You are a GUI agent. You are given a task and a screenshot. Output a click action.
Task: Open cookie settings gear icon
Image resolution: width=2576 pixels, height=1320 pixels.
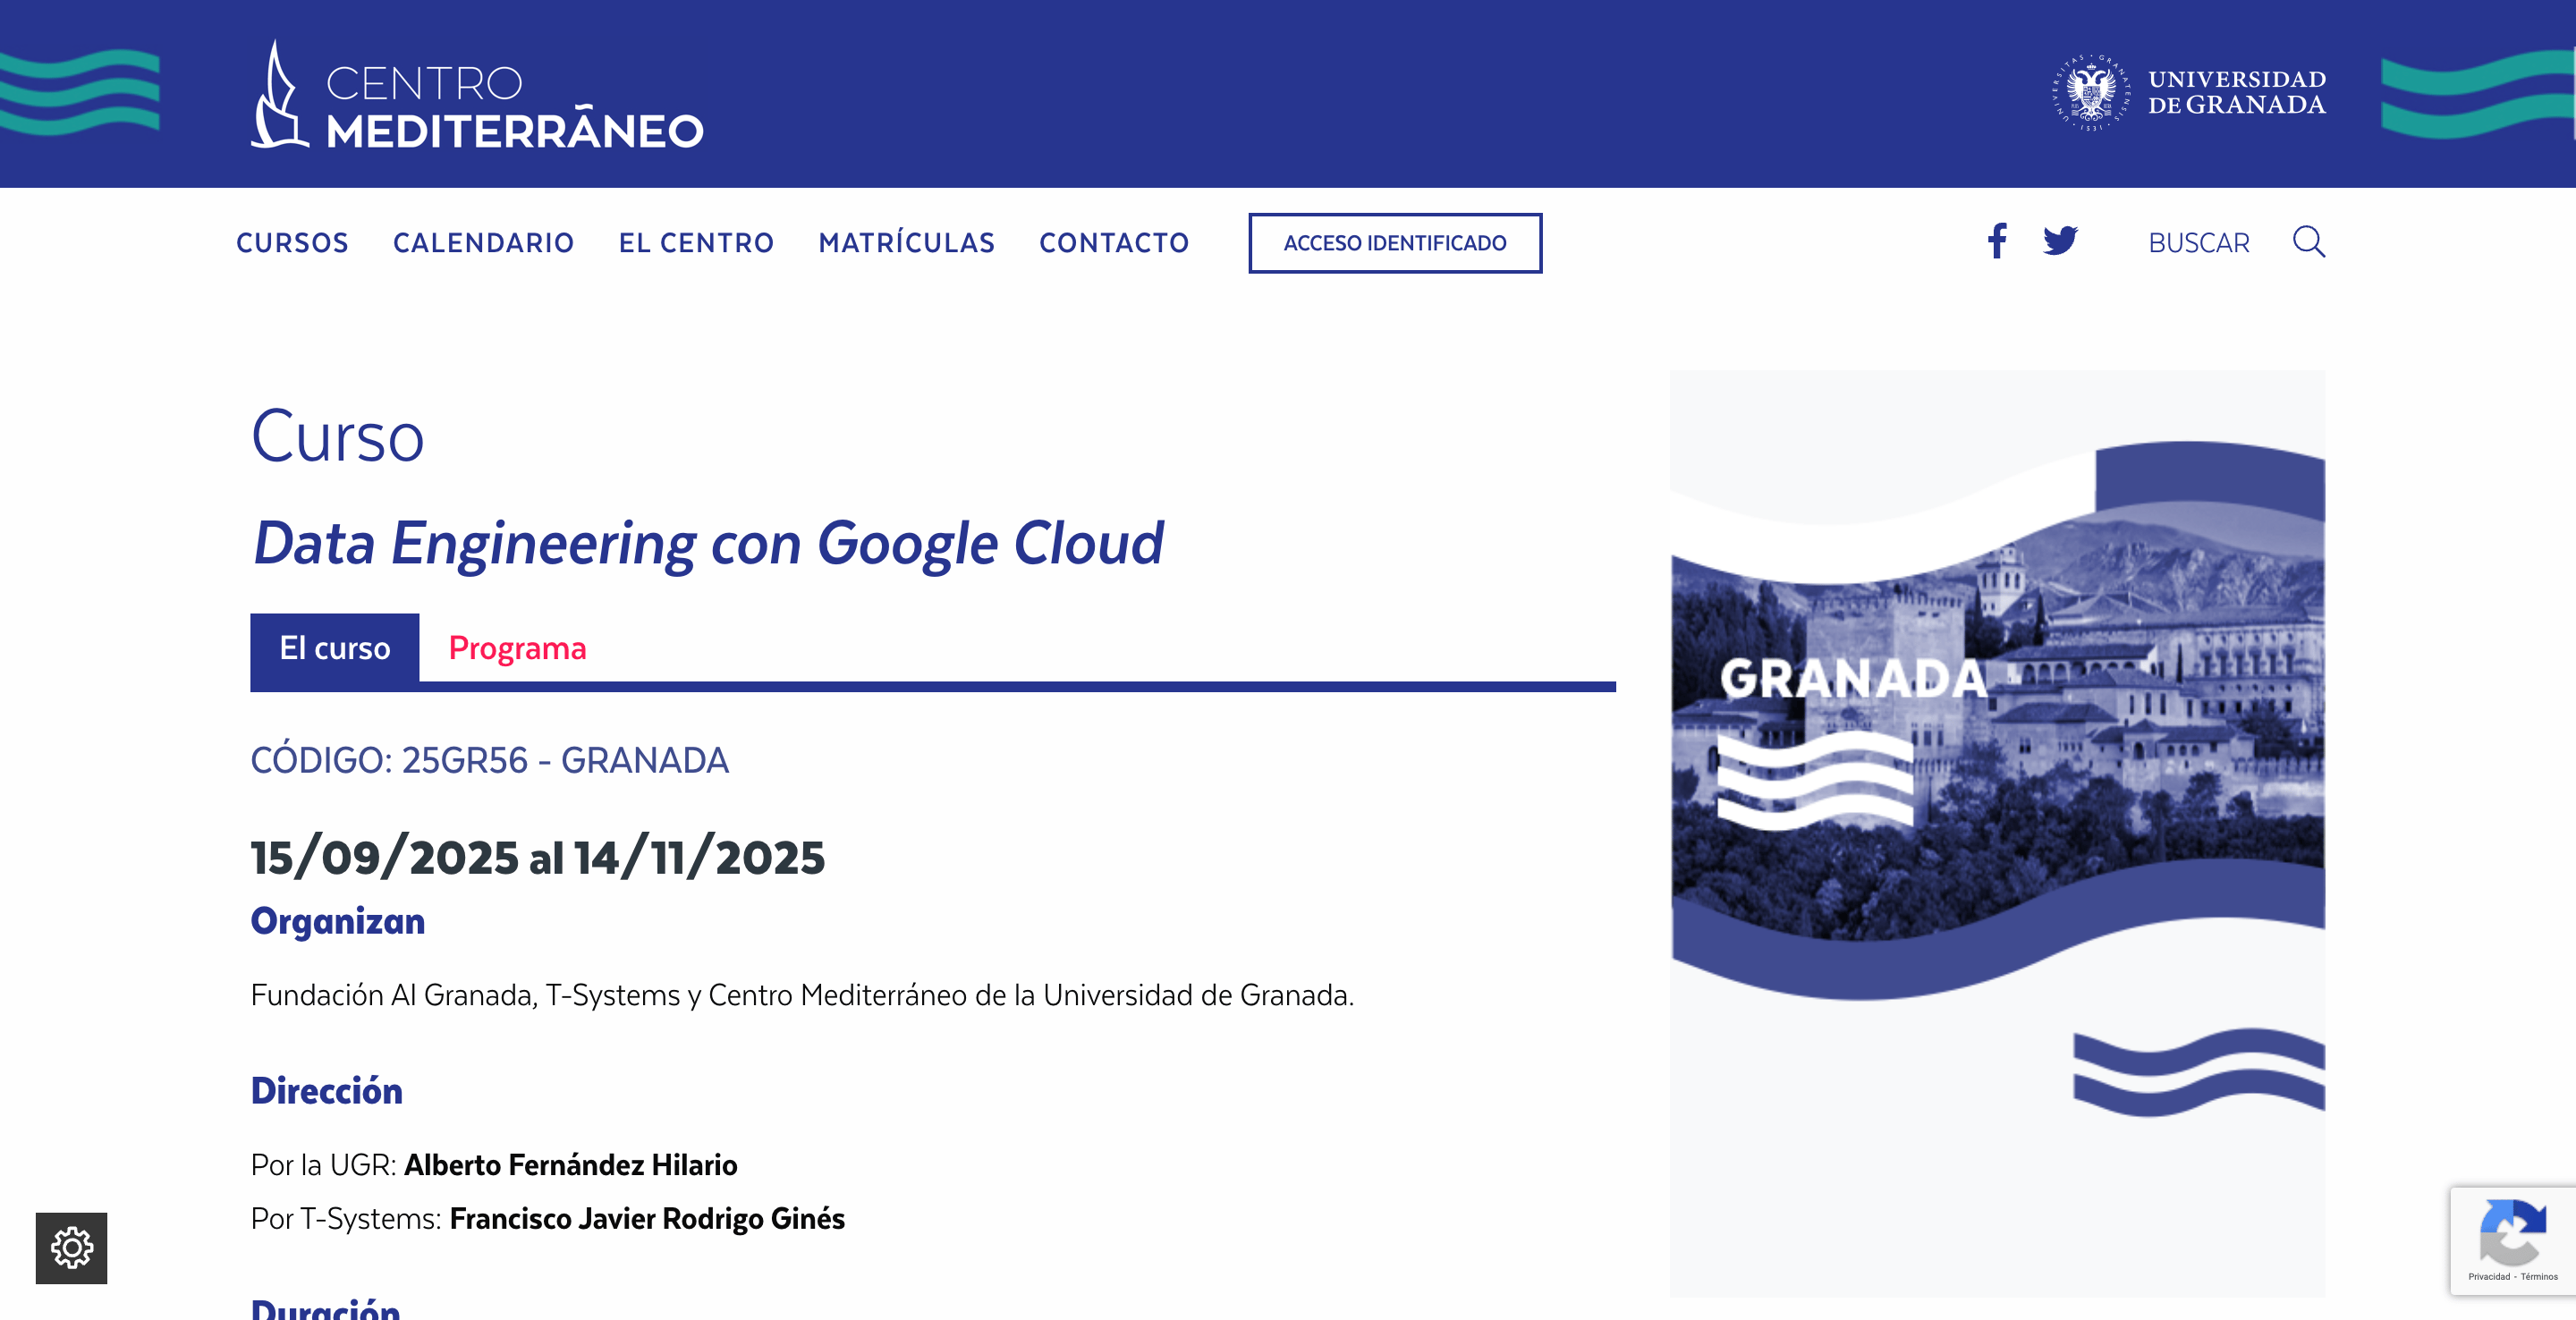(71, 1248)
